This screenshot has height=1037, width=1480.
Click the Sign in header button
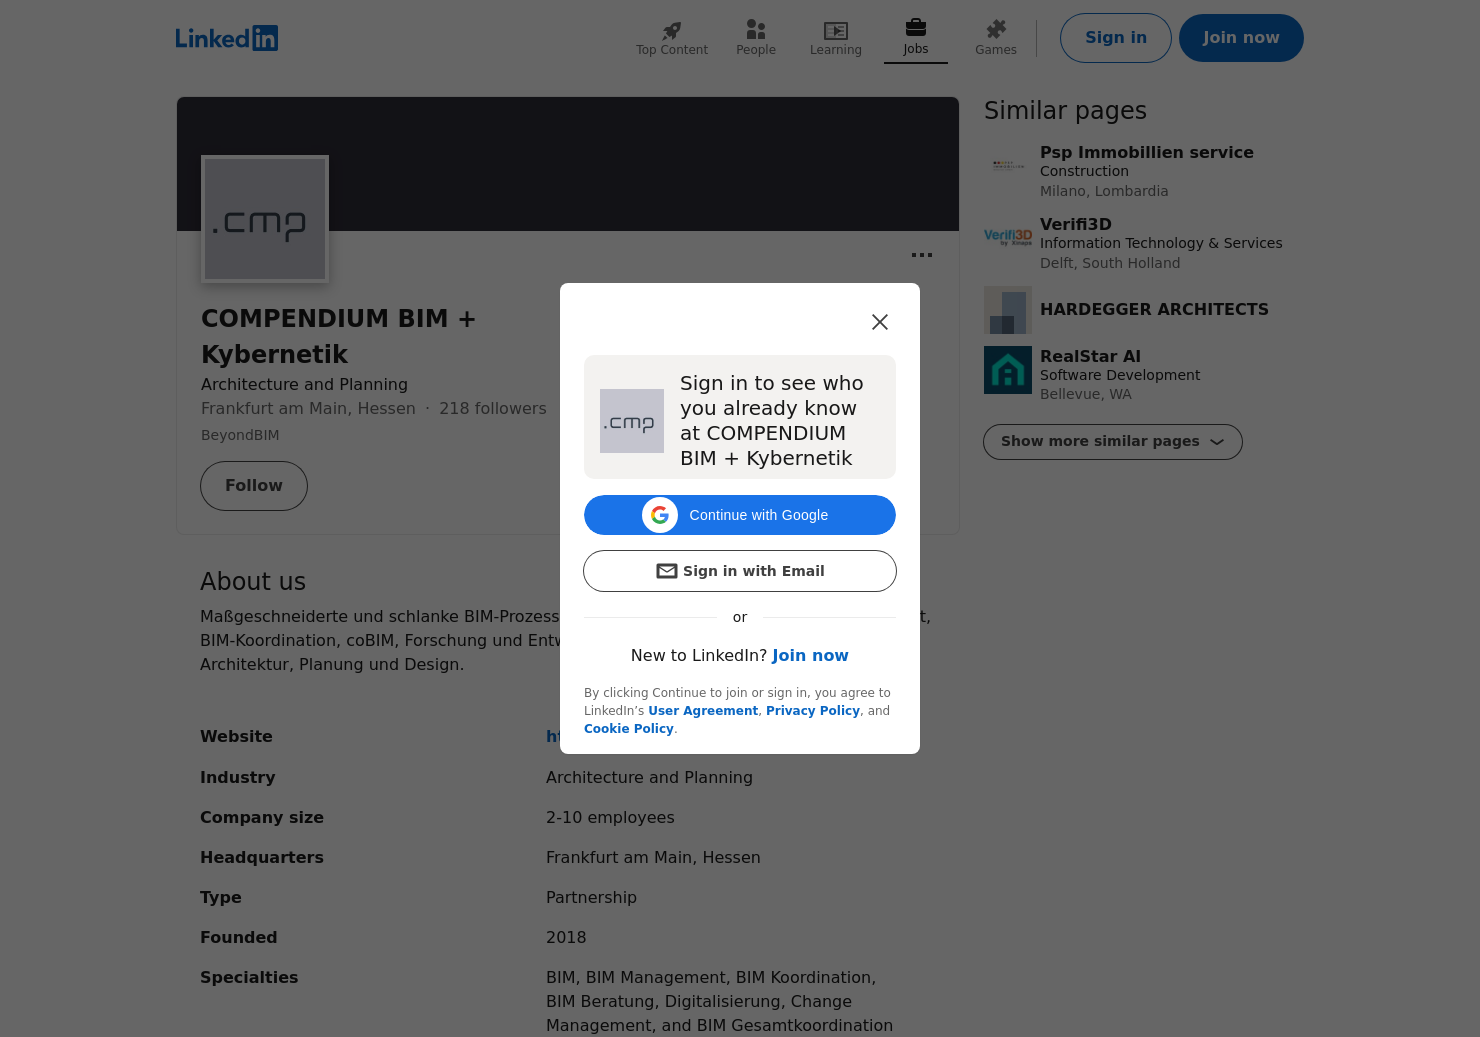pos(1115,38)
